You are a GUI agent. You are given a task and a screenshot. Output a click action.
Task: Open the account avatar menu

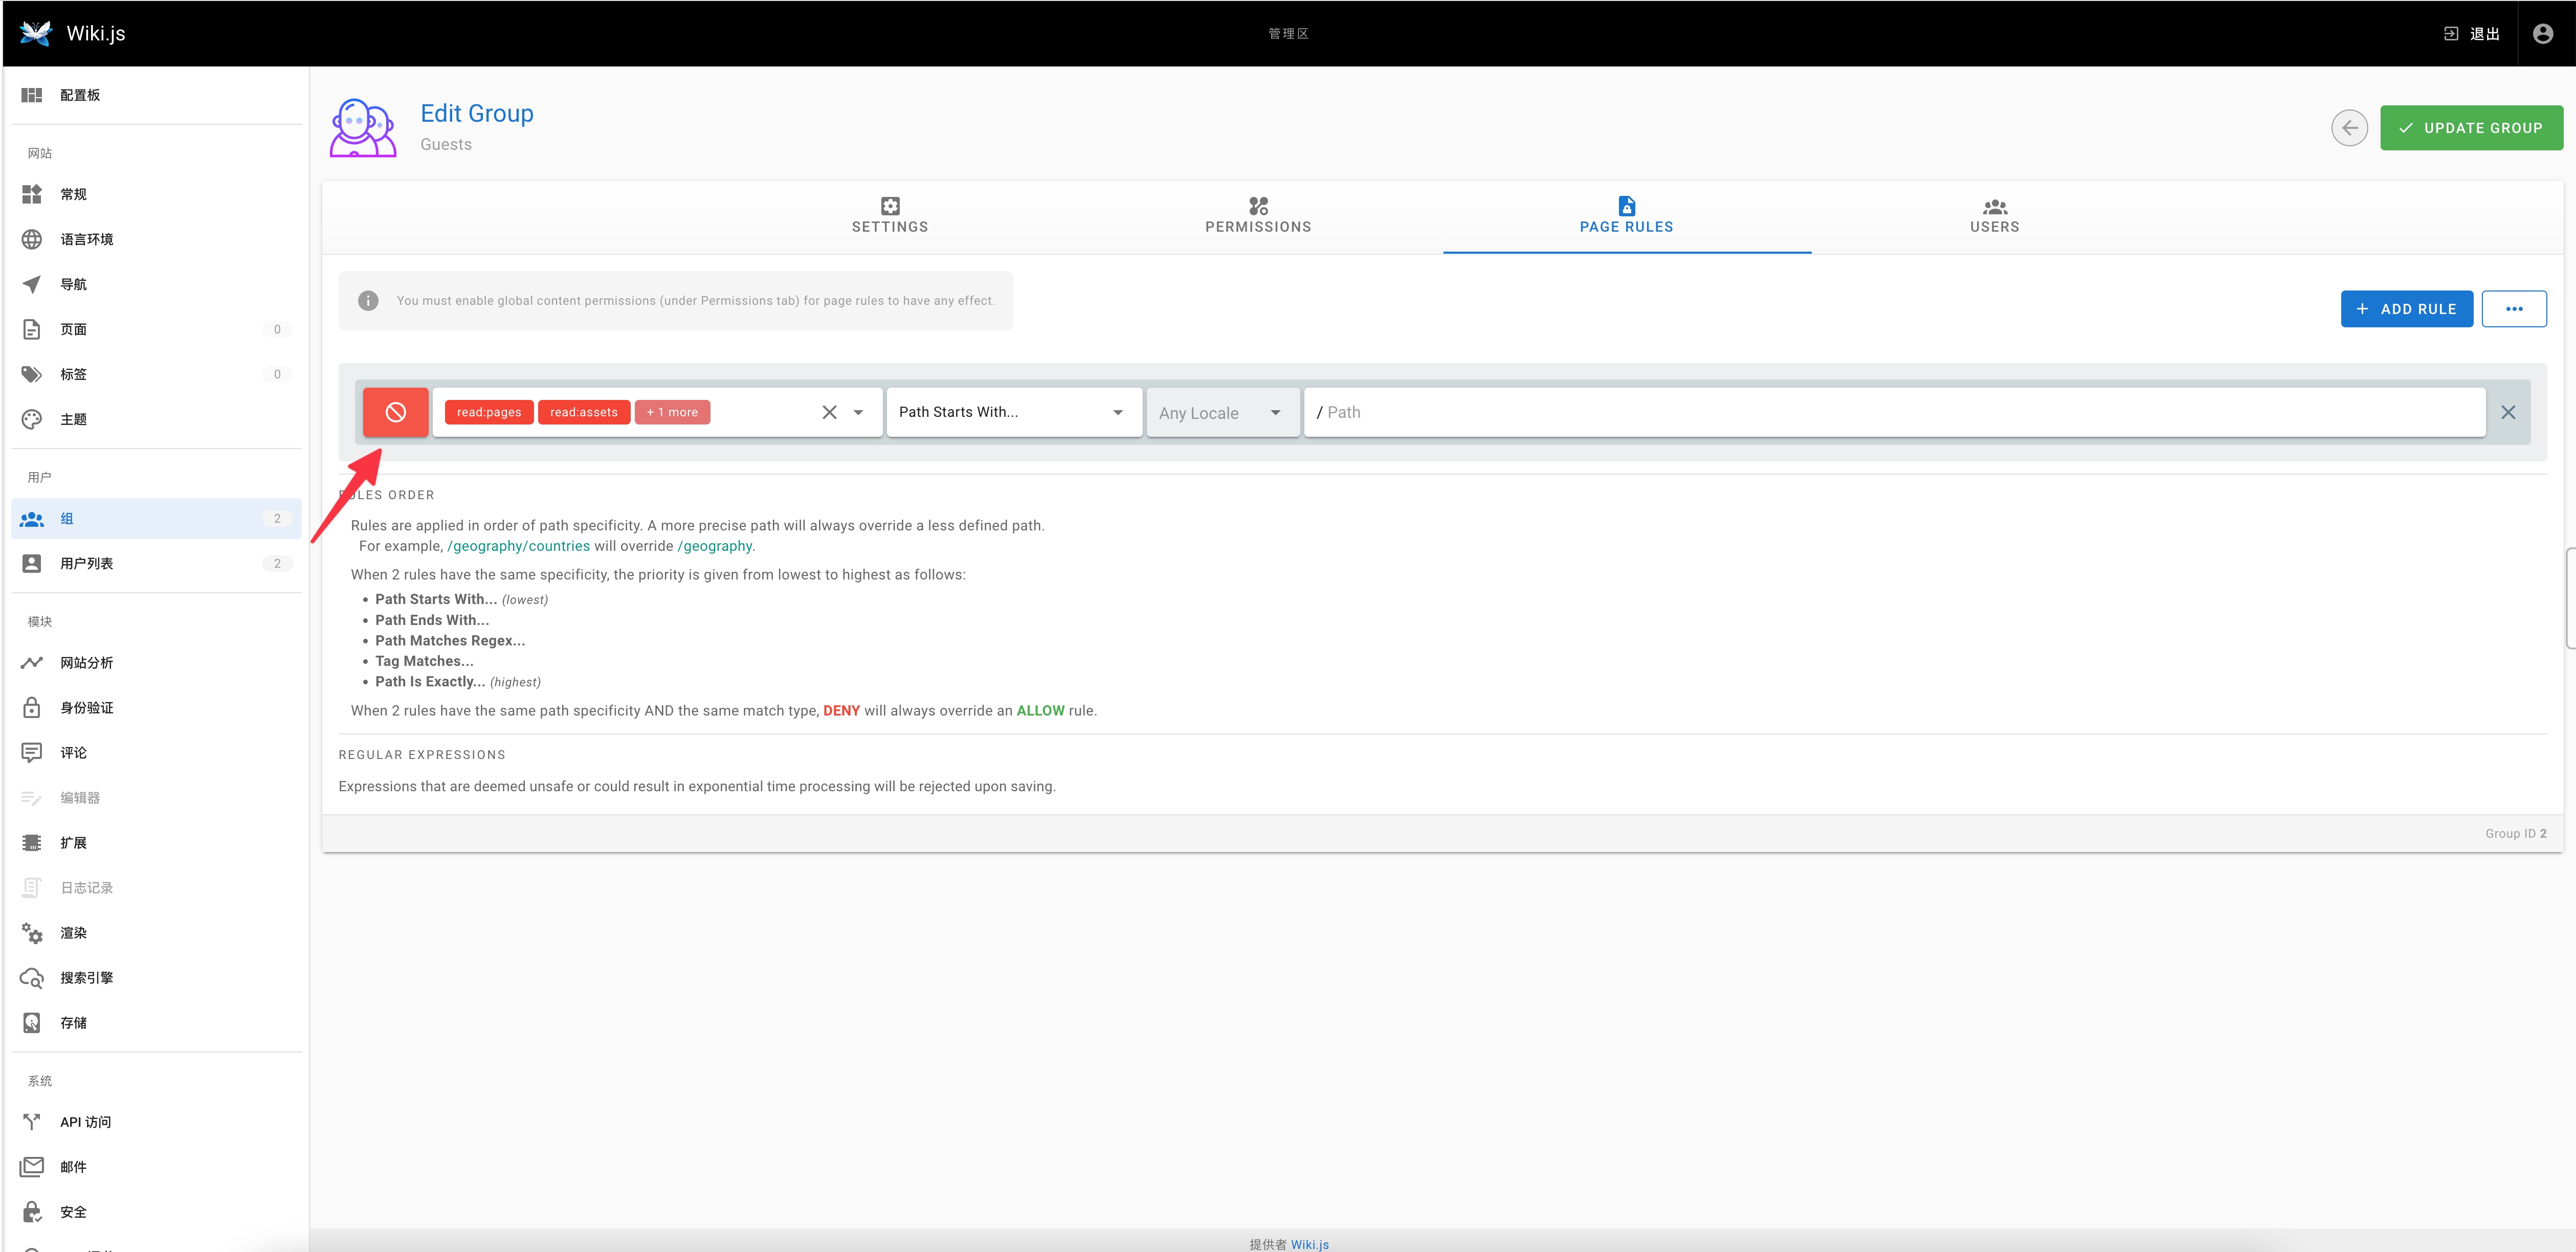2542,33
